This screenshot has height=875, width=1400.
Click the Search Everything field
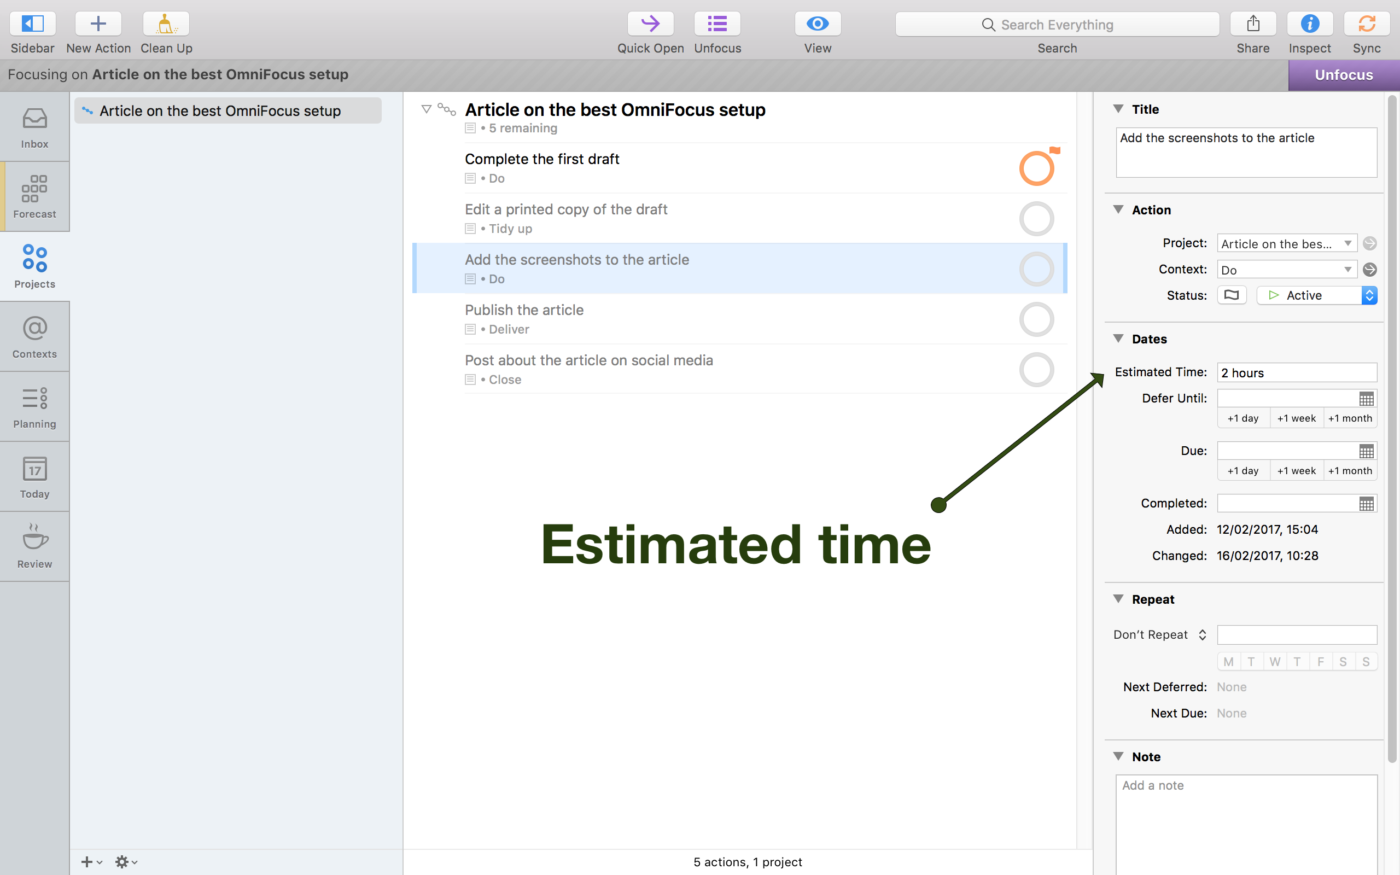coord(1057,24)
